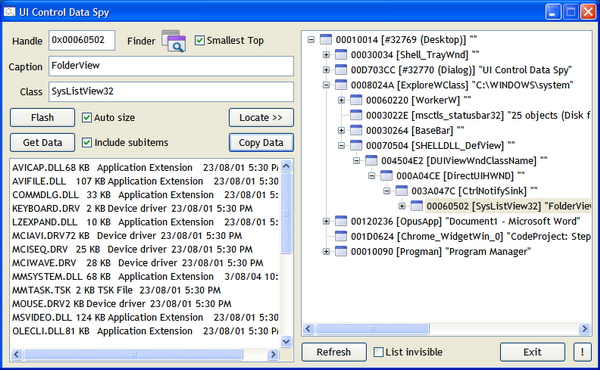Image resolution: width=600 pixels, height=370 pixels.
Task: Expand the 00030034 Shell_TrayWnd node
Action: [x=326, y=55]
